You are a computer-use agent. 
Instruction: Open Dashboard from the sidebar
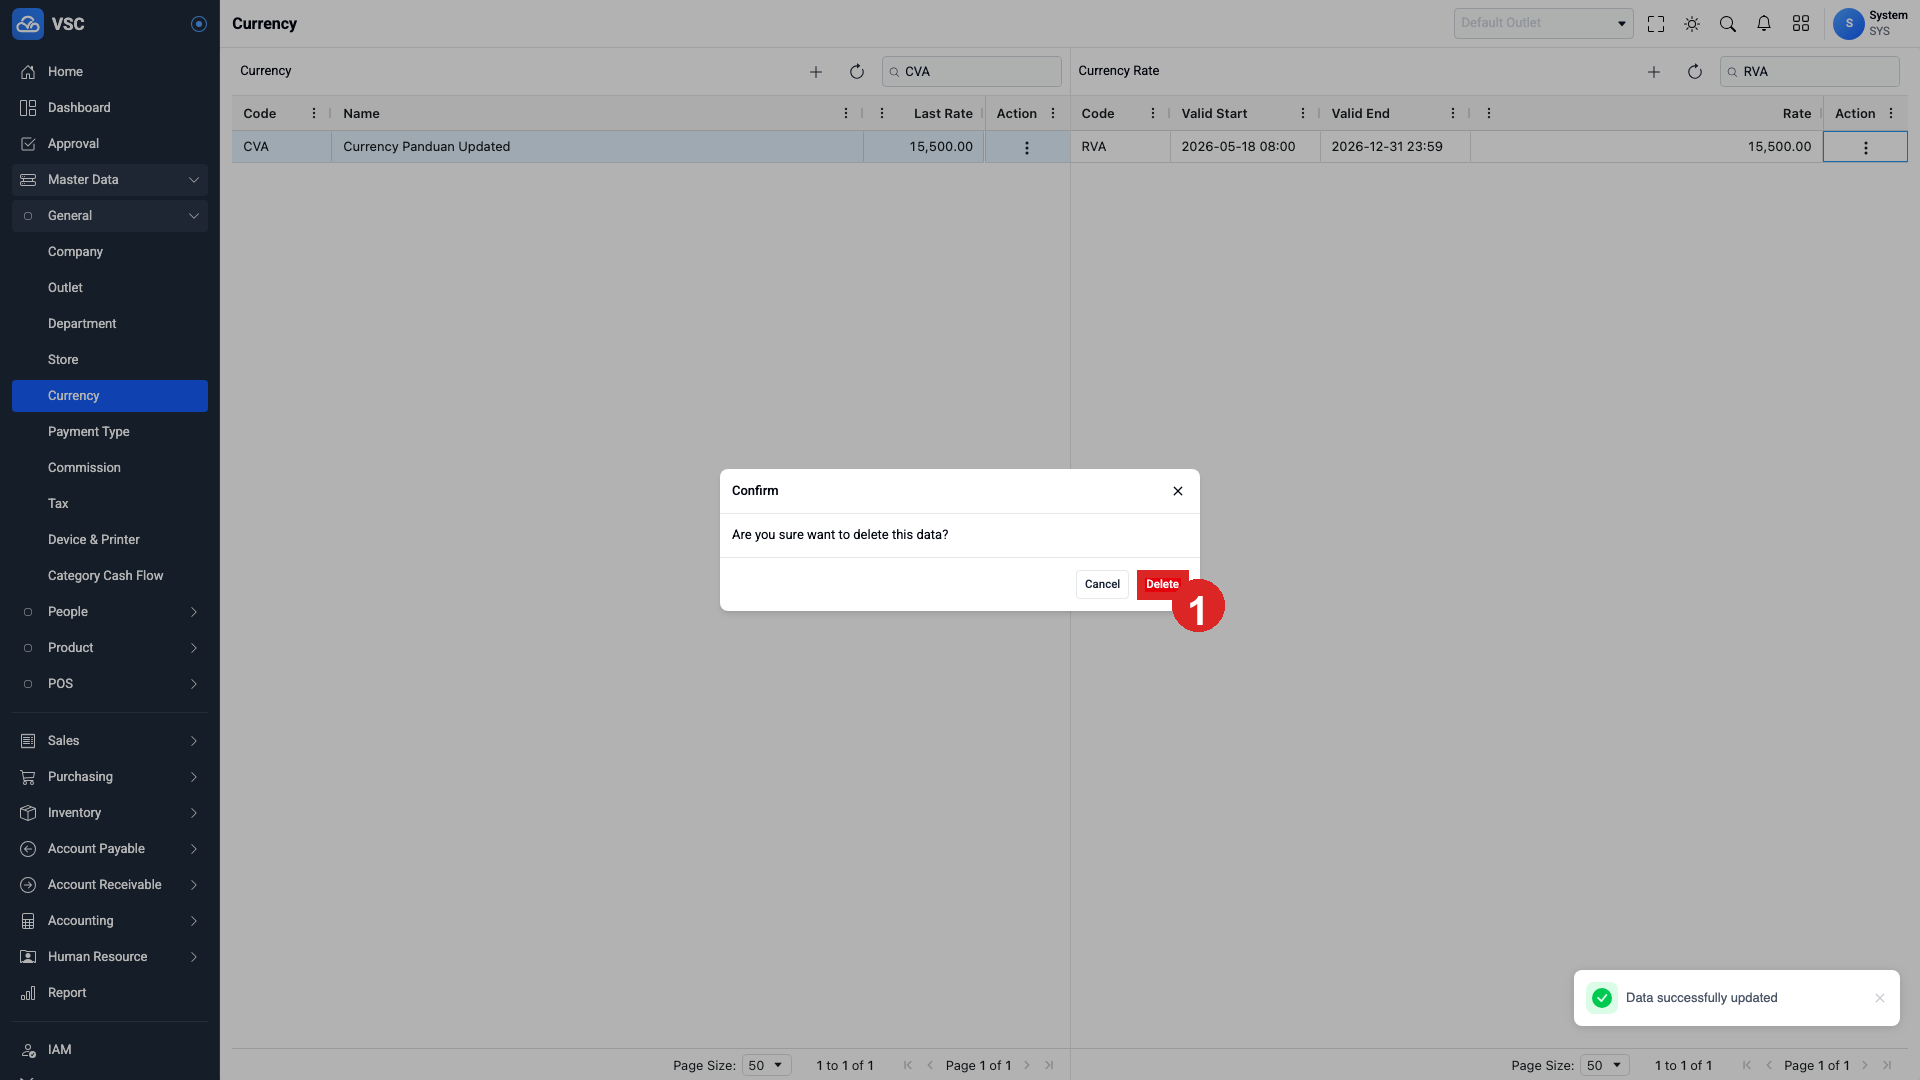[110, 108]
